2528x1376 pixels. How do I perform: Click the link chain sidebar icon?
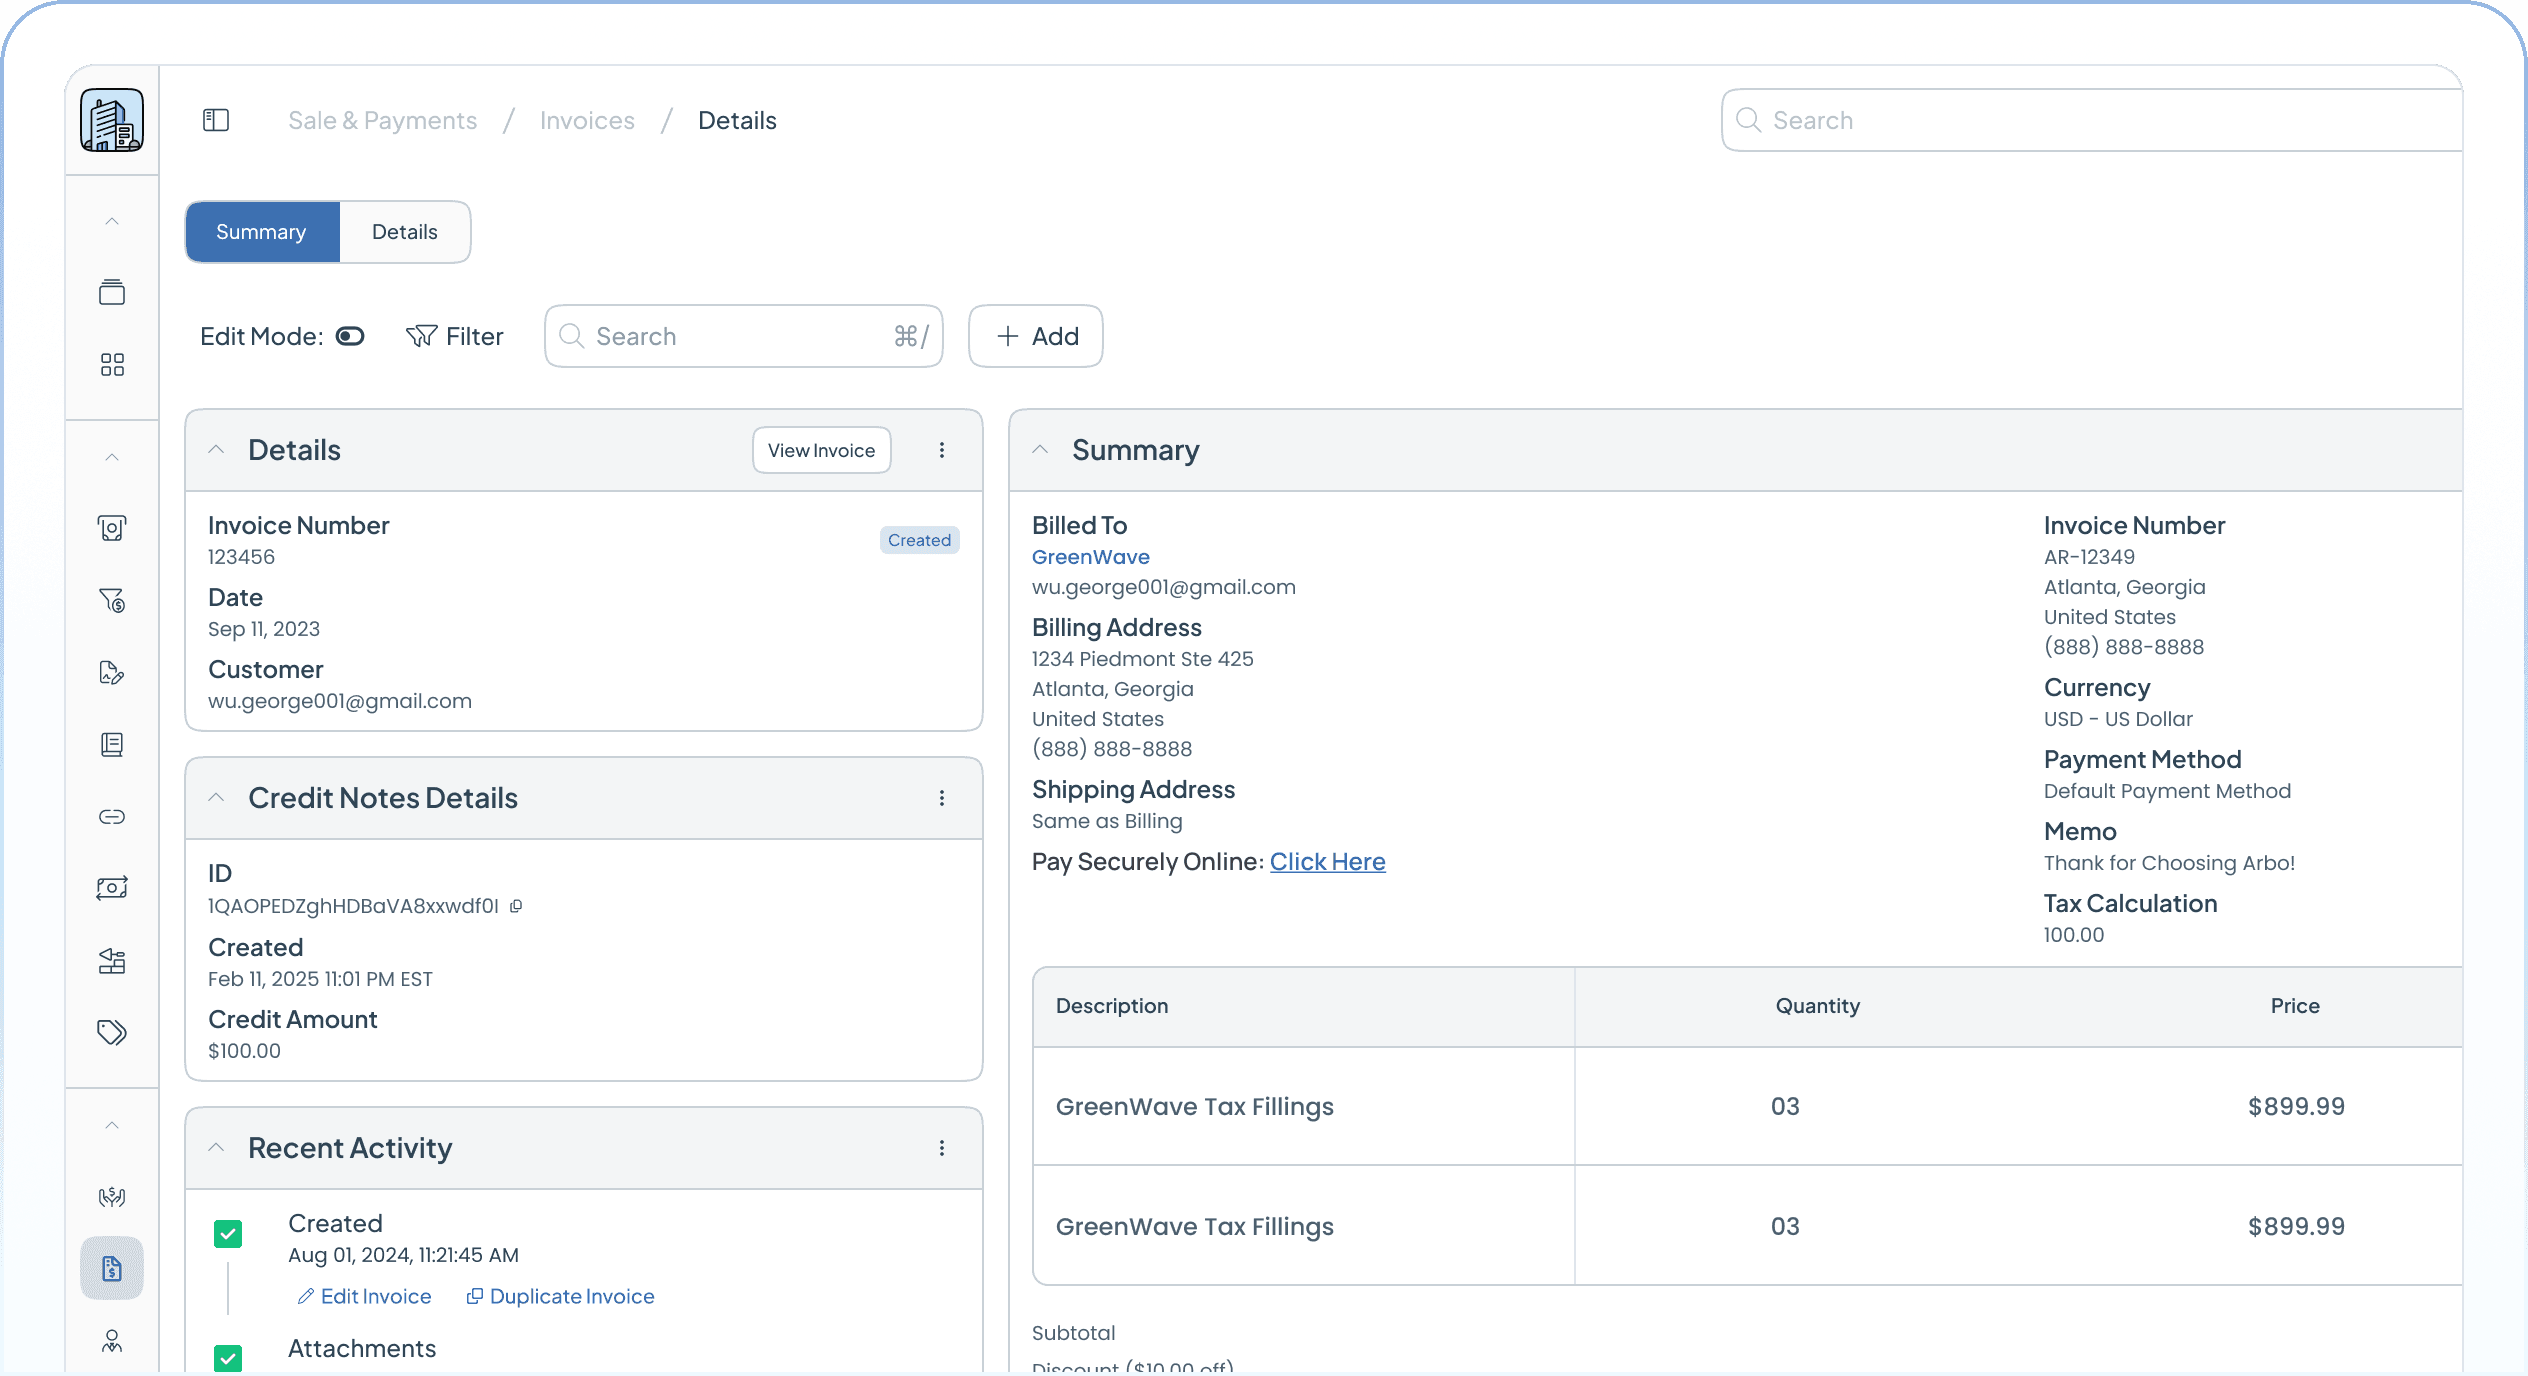tap(112, 817)
